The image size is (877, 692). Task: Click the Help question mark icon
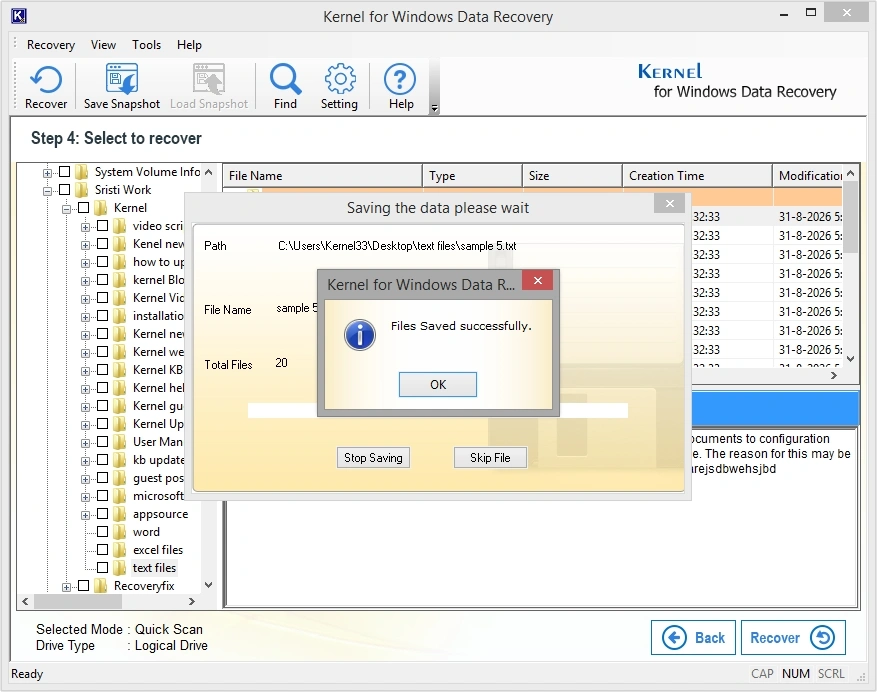[x=400, y=79]
